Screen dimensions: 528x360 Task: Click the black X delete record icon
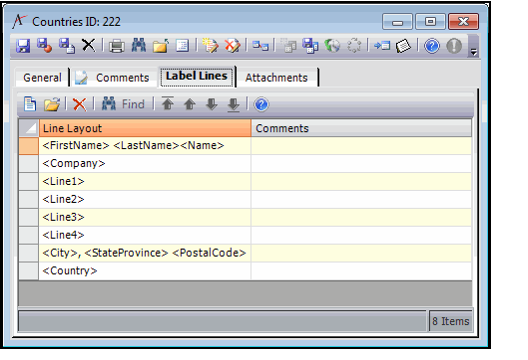click(89, 45)
